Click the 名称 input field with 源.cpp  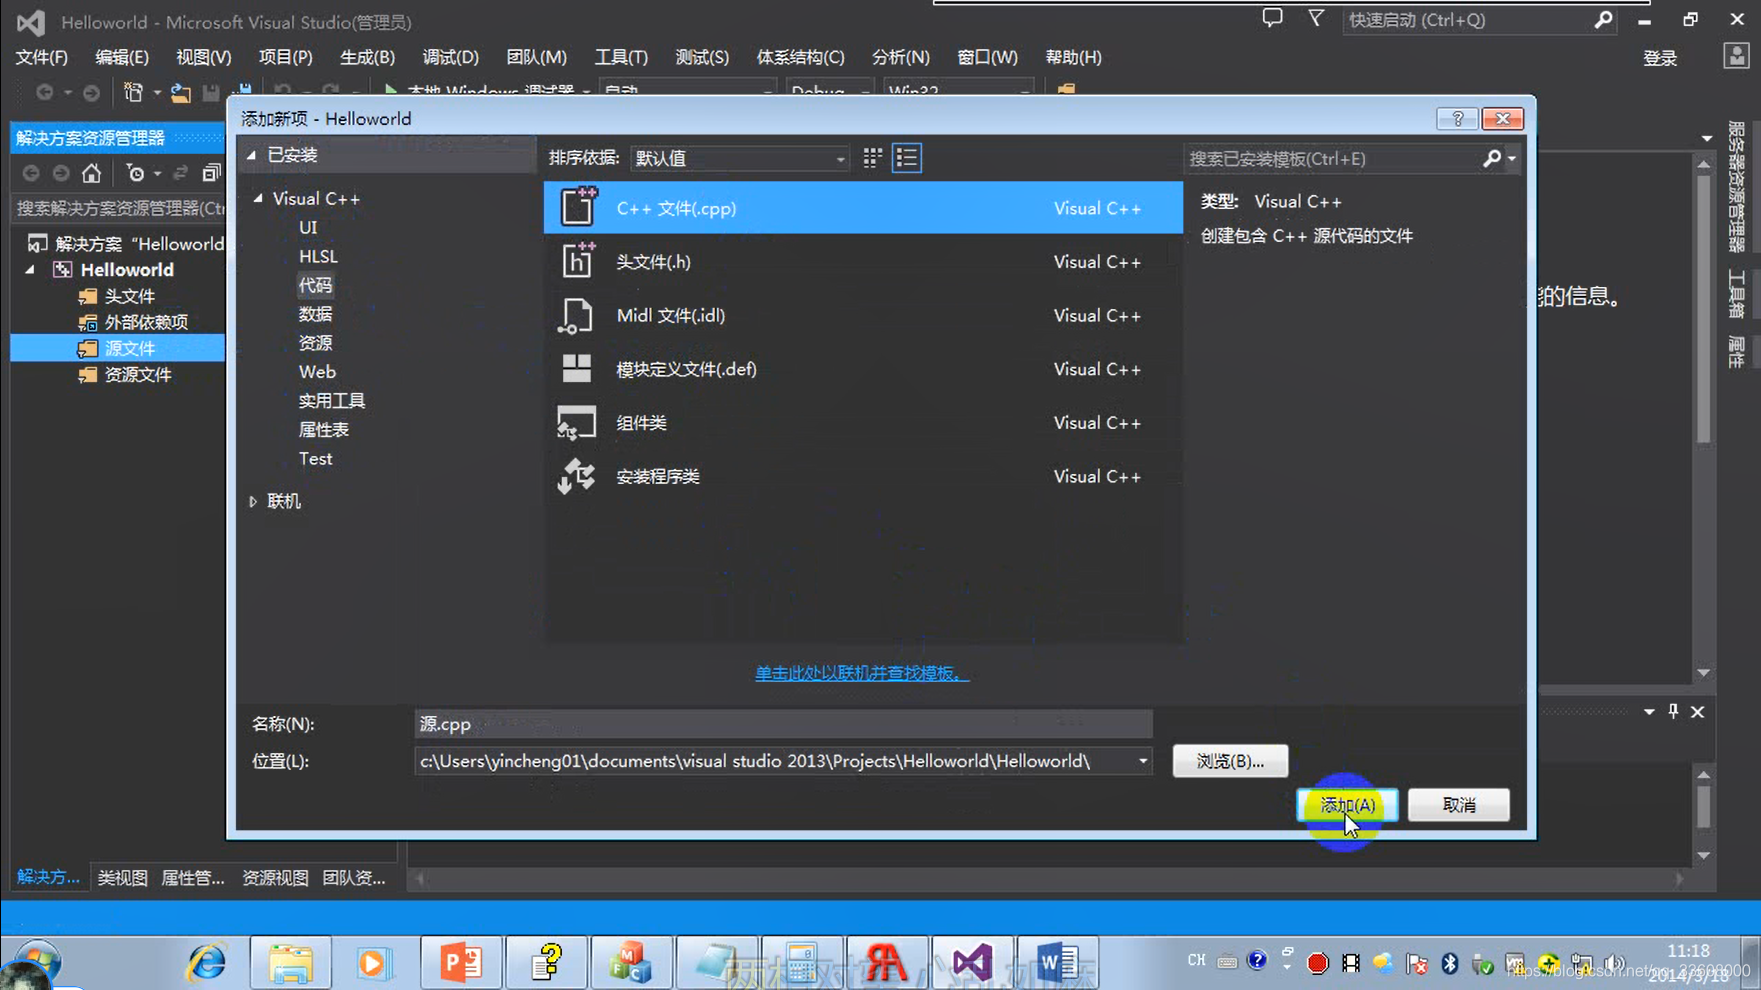783,724
